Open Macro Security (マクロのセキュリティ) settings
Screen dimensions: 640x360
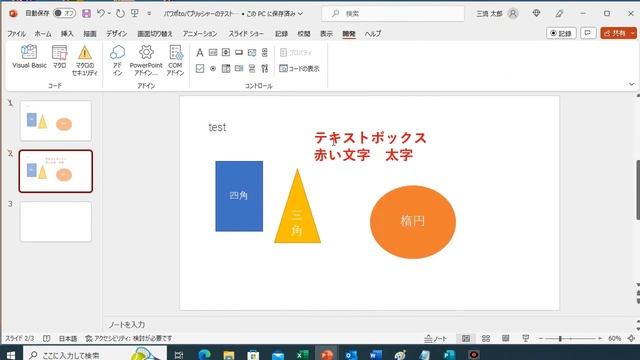(x=84, y=60)
